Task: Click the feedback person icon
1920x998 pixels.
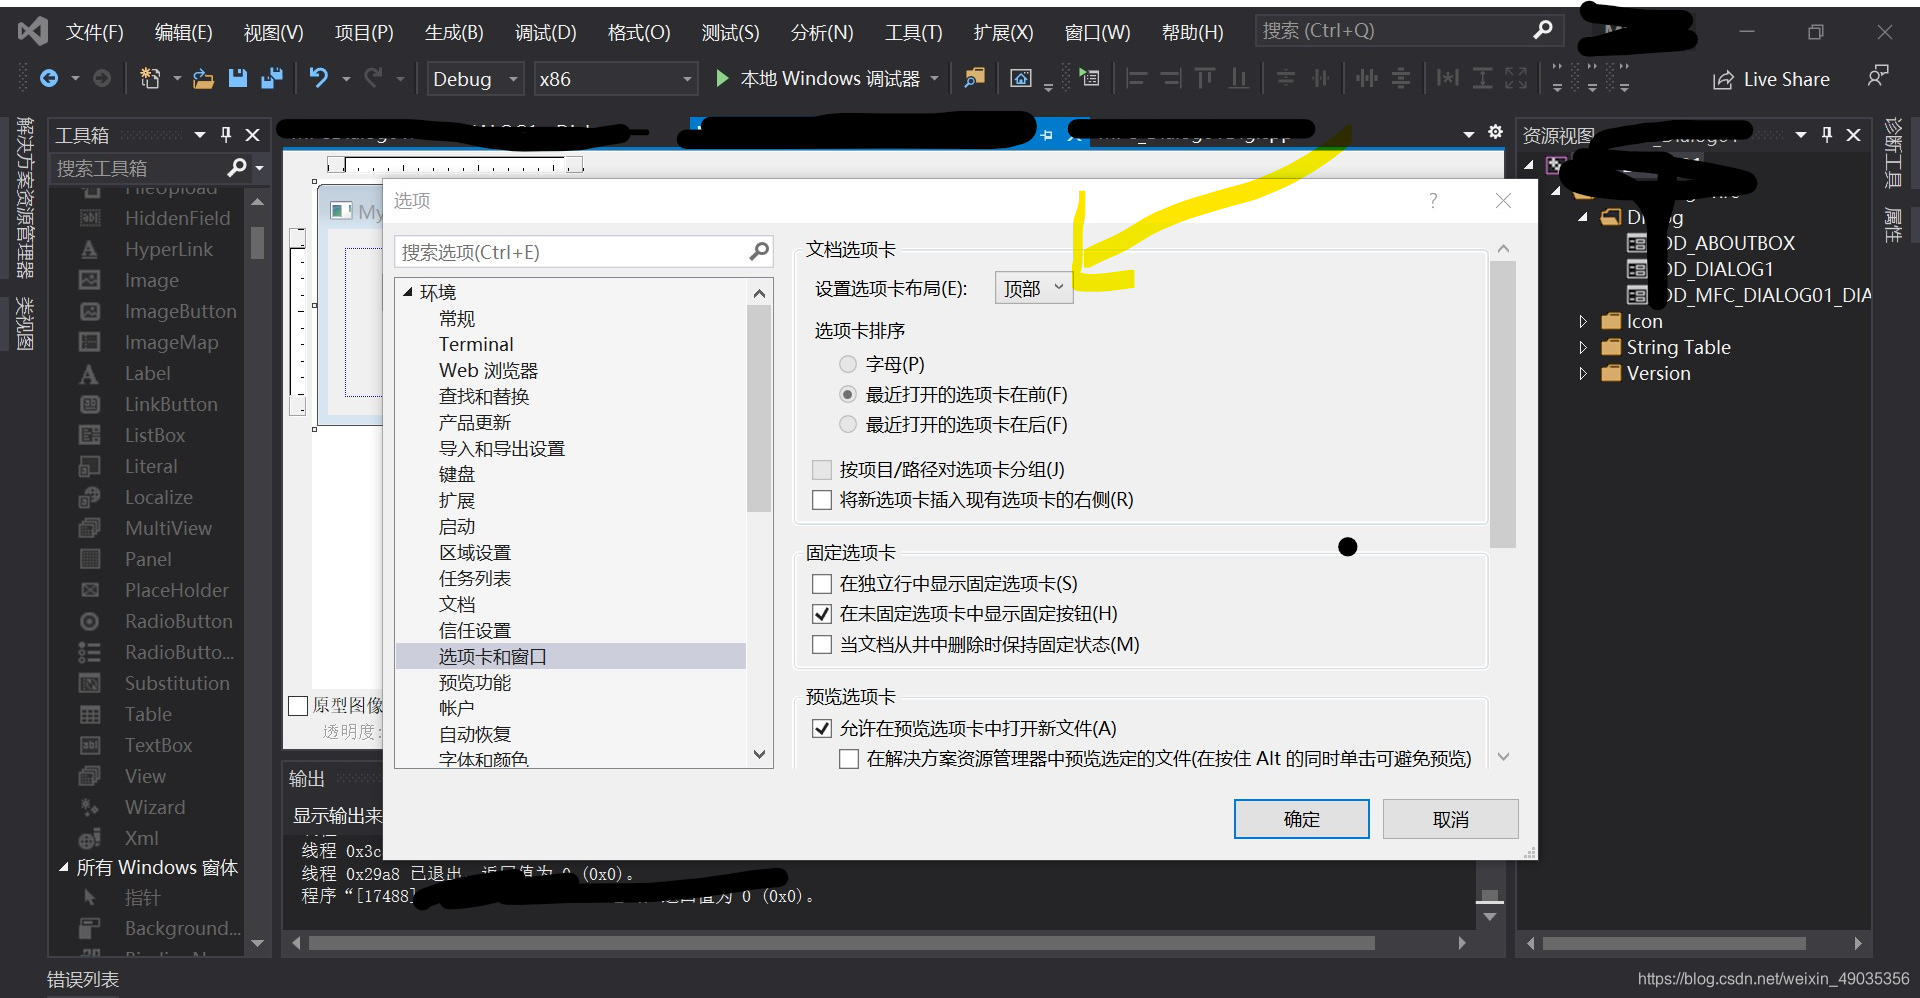Action: click(1878, 76)
